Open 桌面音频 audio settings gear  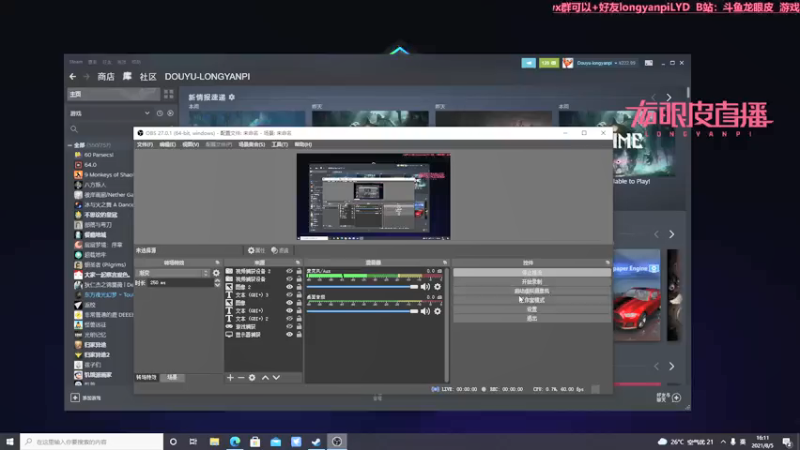pyautogui.click(x=437, y=311)
